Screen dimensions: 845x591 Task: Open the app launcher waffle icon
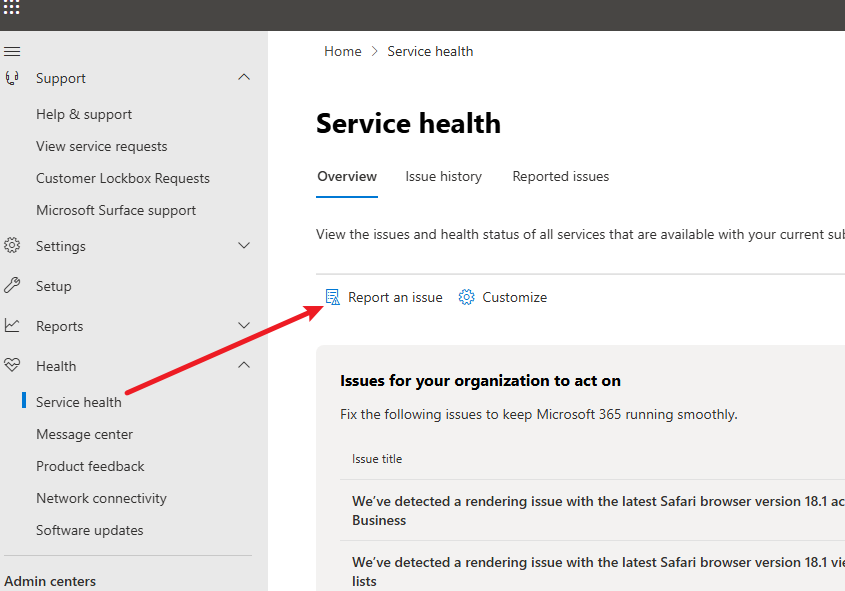tap(11, 7)
